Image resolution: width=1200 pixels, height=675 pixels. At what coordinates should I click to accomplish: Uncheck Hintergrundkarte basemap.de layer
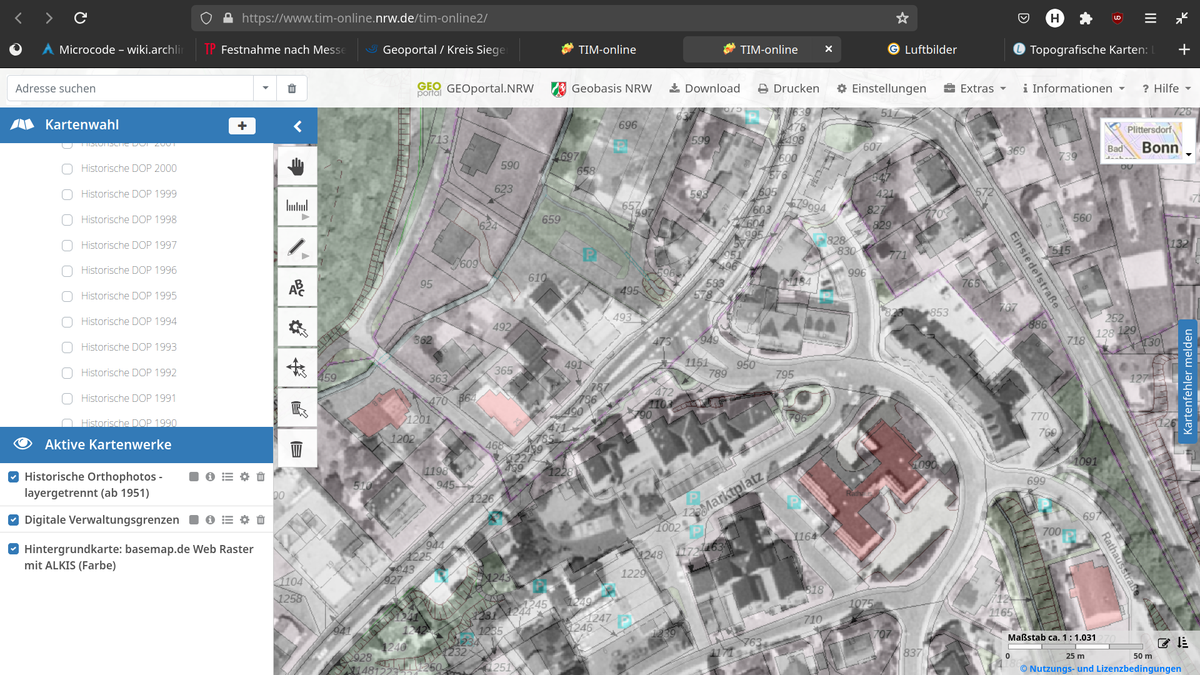coord(14,549)
